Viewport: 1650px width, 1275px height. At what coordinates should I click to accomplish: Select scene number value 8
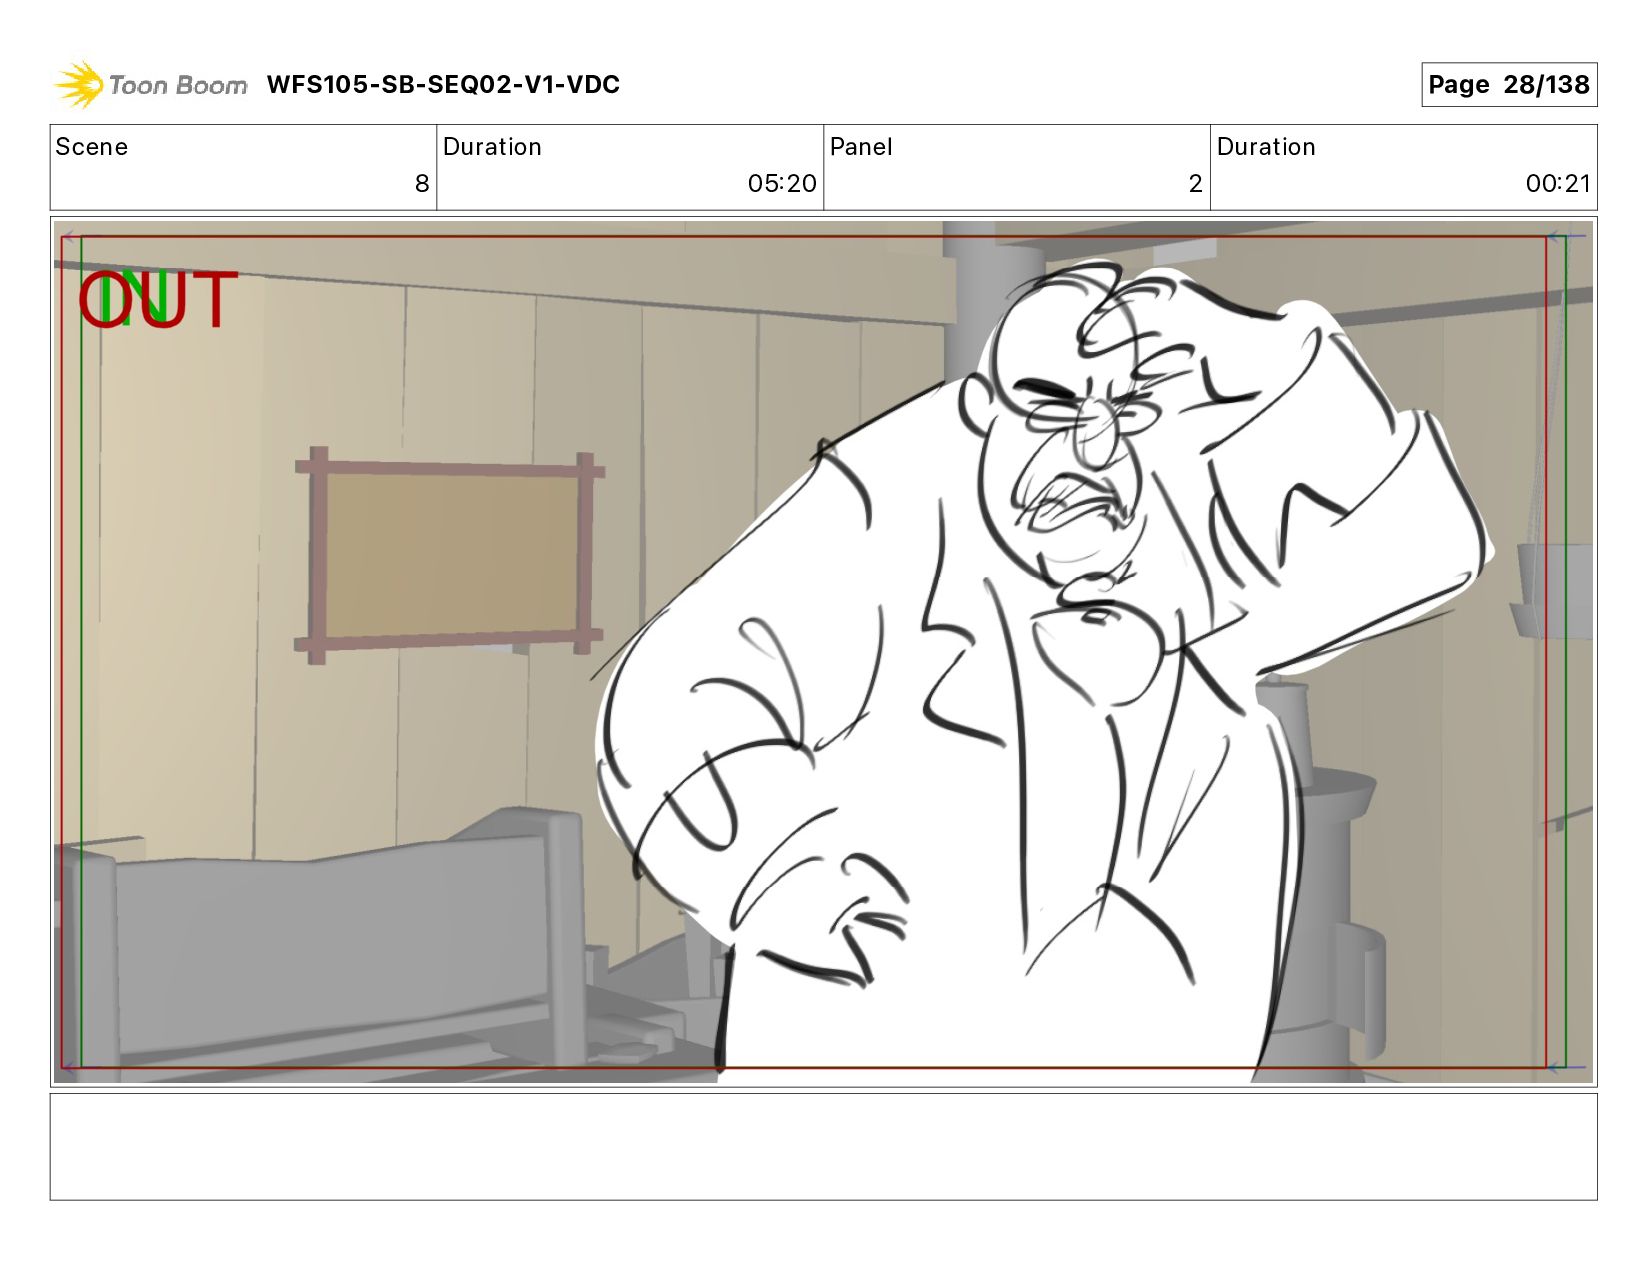point(422,184)
